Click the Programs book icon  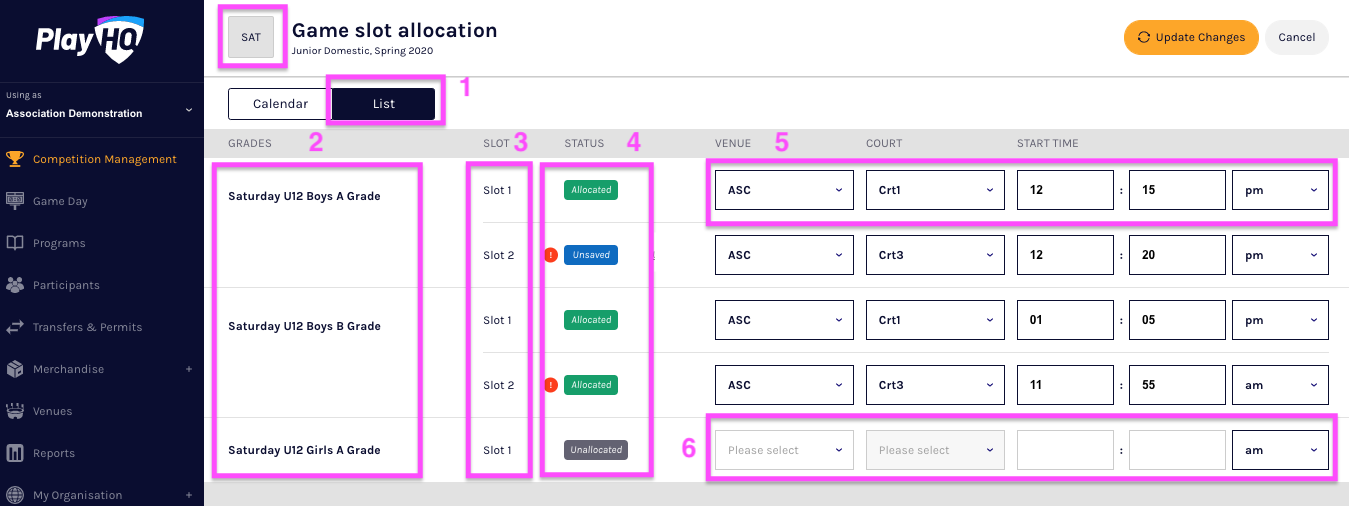15,243
